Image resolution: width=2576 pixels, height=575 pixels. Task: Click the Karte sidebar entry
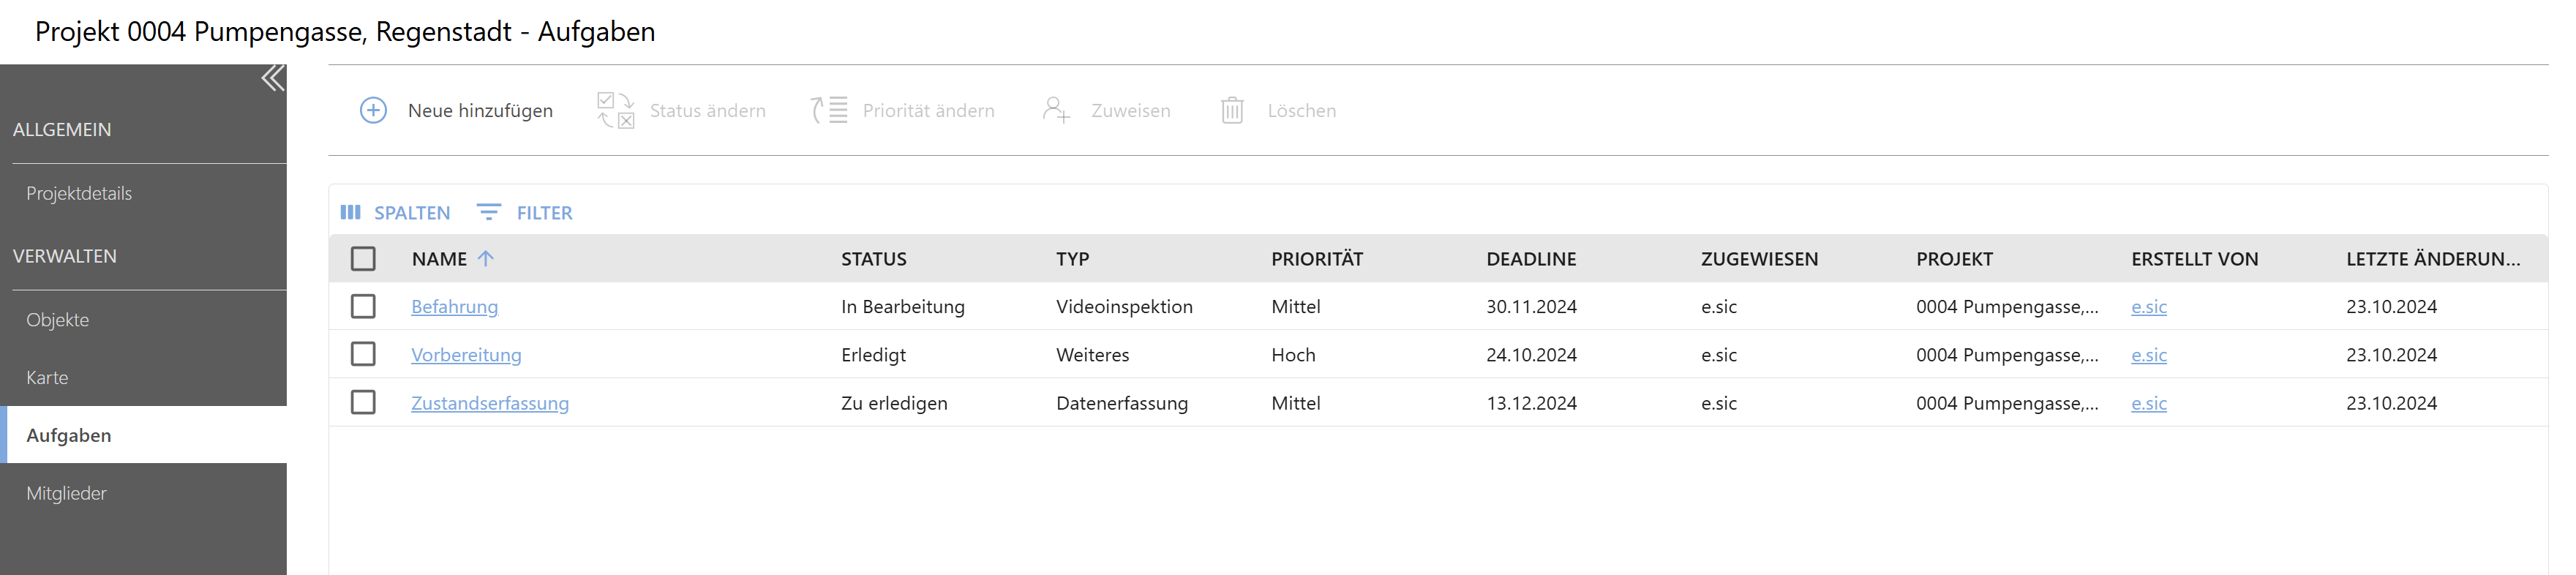(47, 377)
